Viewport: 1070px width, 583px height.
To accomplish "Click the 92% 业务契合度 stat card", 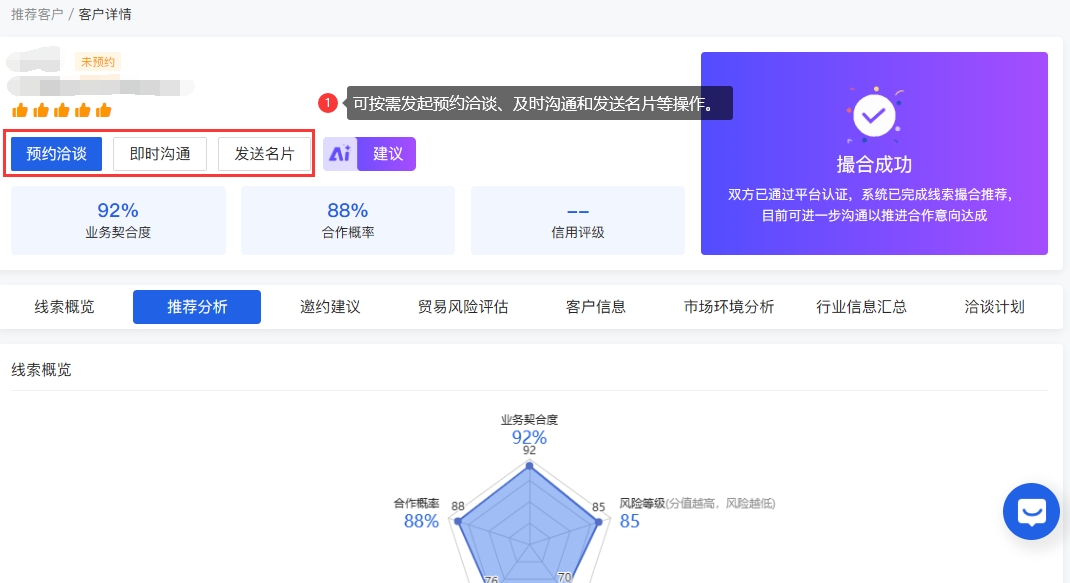I will click(118, 220).
